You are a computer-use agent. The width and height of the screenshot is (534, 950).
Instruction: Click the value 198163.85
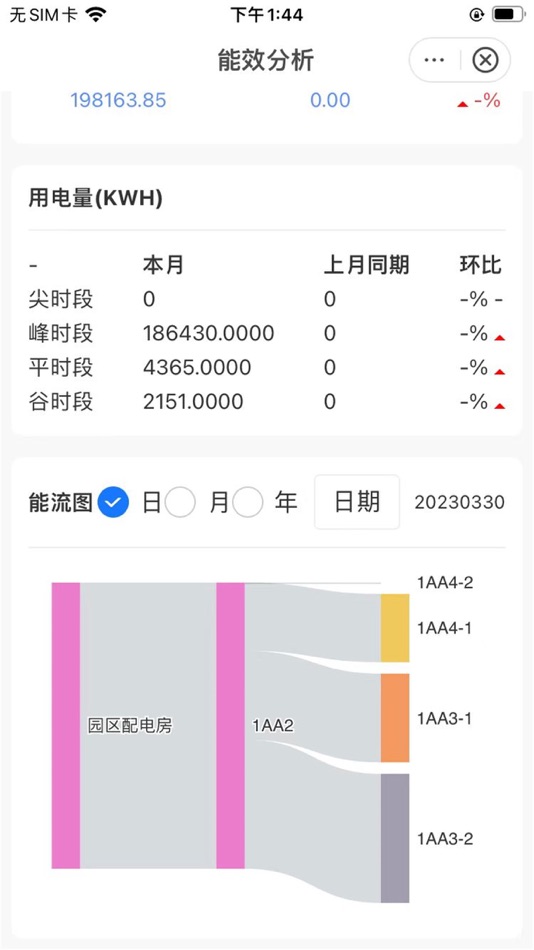click(x=118, y=100)
